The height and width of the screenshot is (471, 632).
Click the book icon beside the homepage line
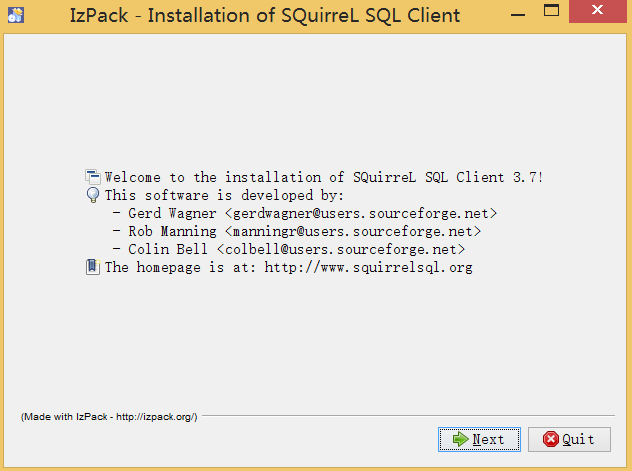click(x=93, y=267)
